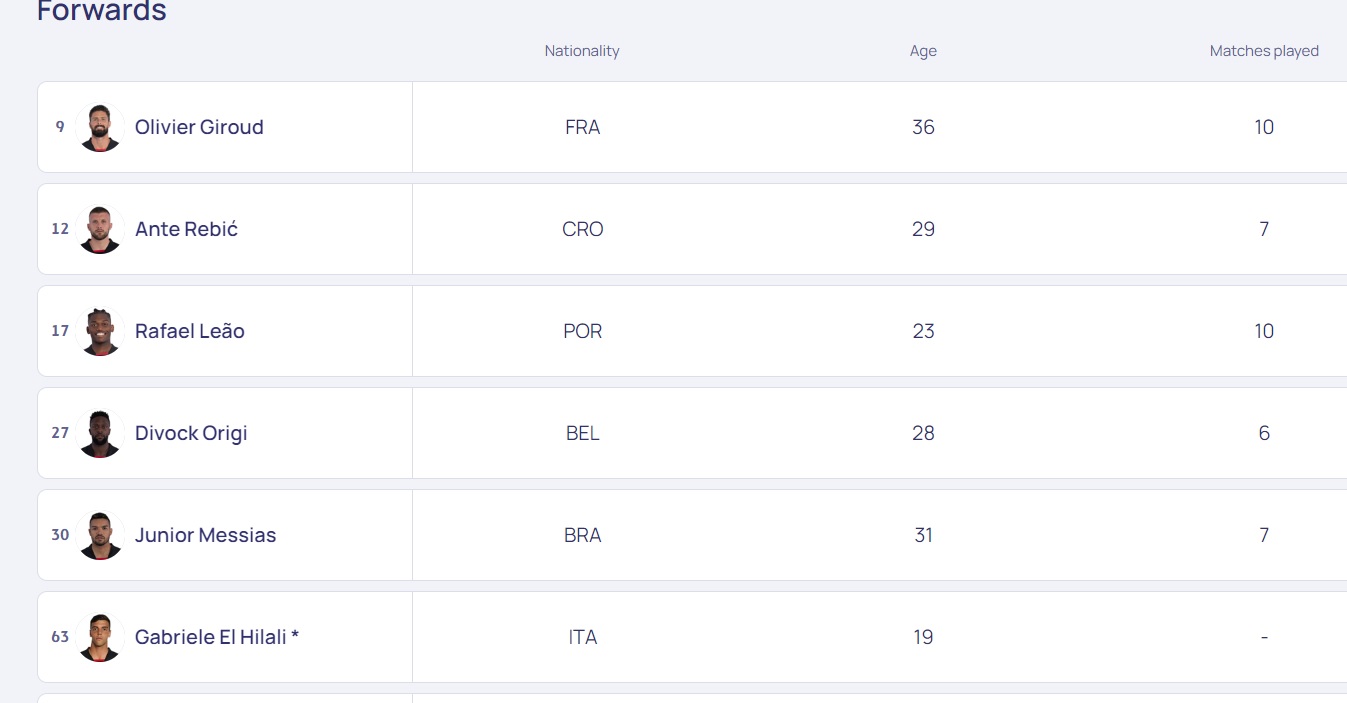
Task: Select the POR nationality for Leão
Action: [582, 331]
